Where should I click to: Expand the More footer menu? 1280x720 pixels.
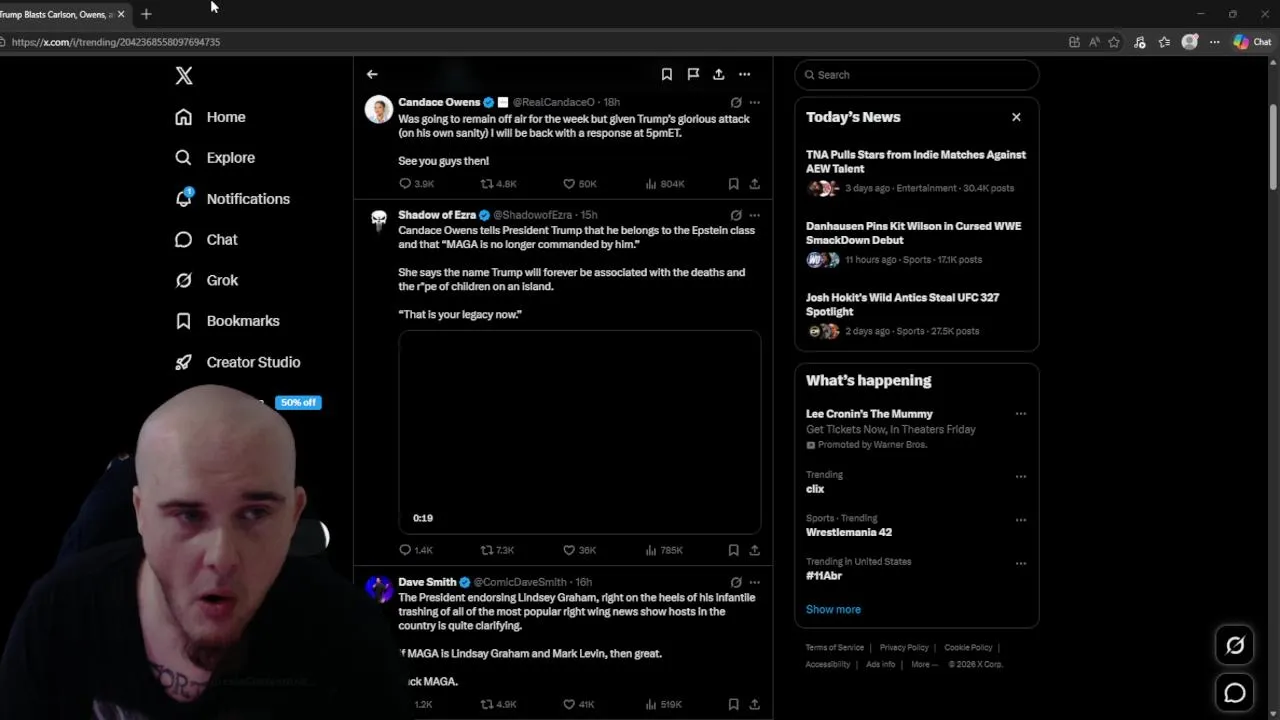[x=924, y=664]
